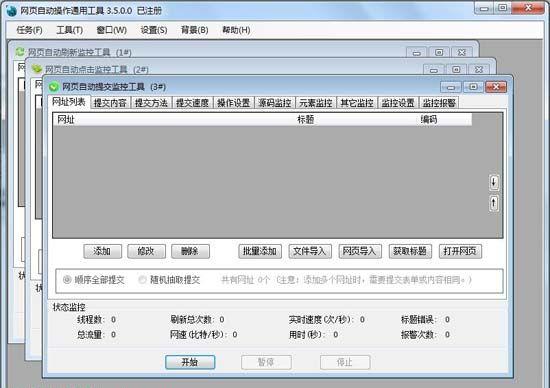Click the 文件导入 button

coord(310,251)
